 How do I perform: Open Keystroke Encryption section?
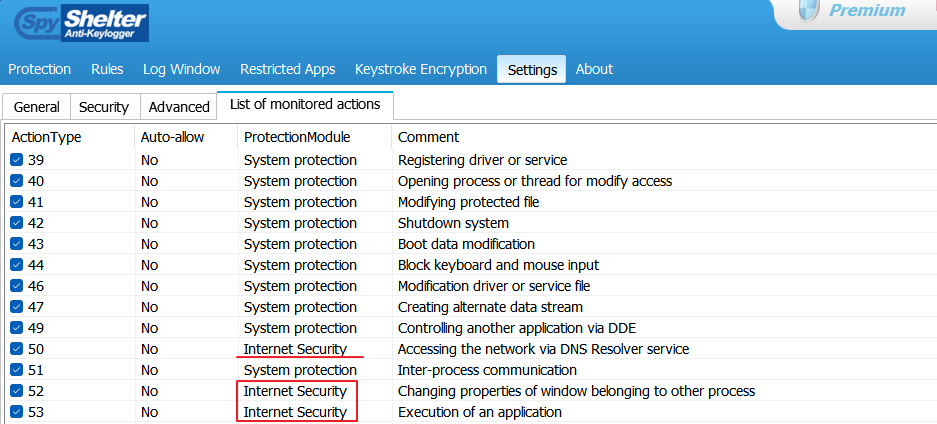(421, 69)
